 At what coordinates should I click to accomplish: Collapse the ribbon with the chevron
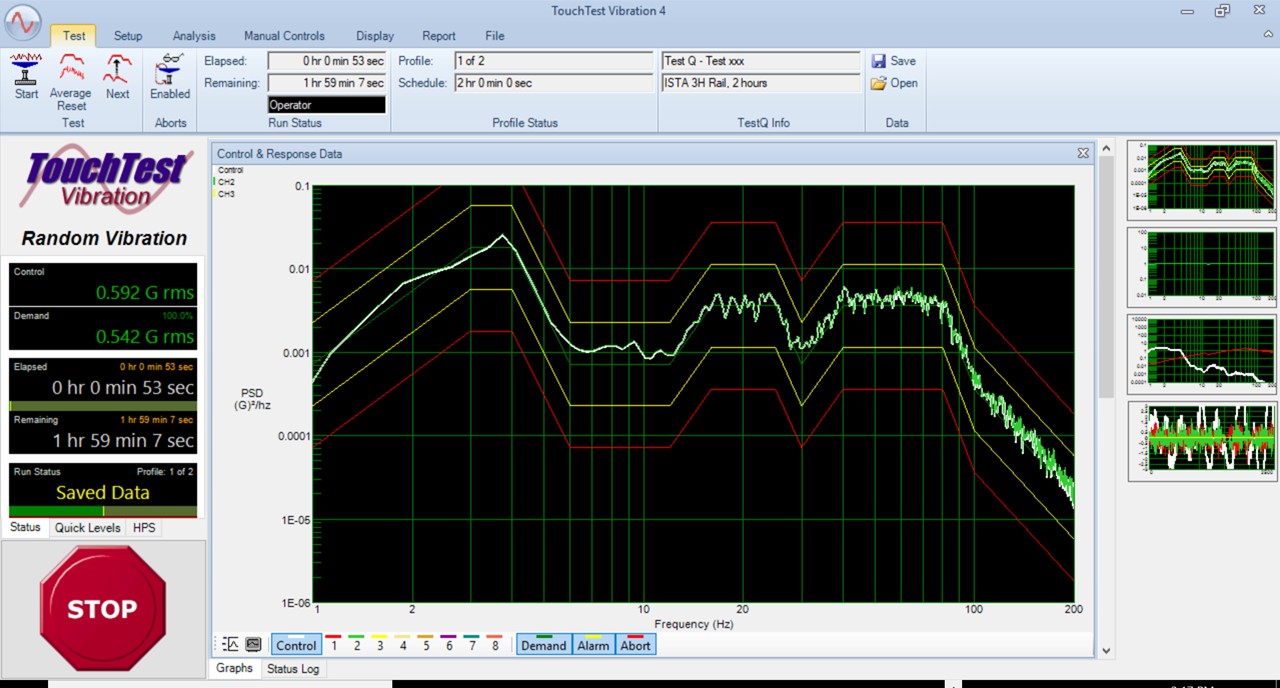(x=1266, y=36)
